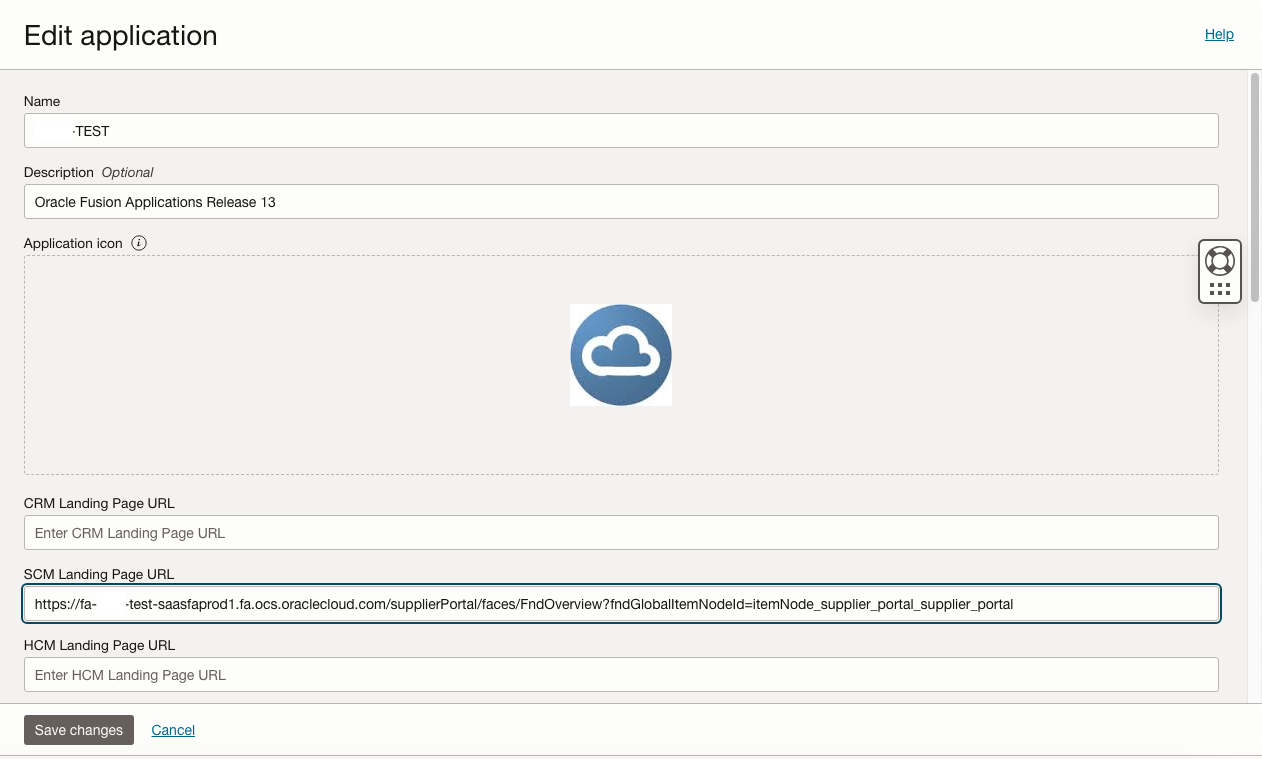Screen dimensions: 1262x759
Task: Open the lifebuoy support icon
Action: coord(1219,261)
